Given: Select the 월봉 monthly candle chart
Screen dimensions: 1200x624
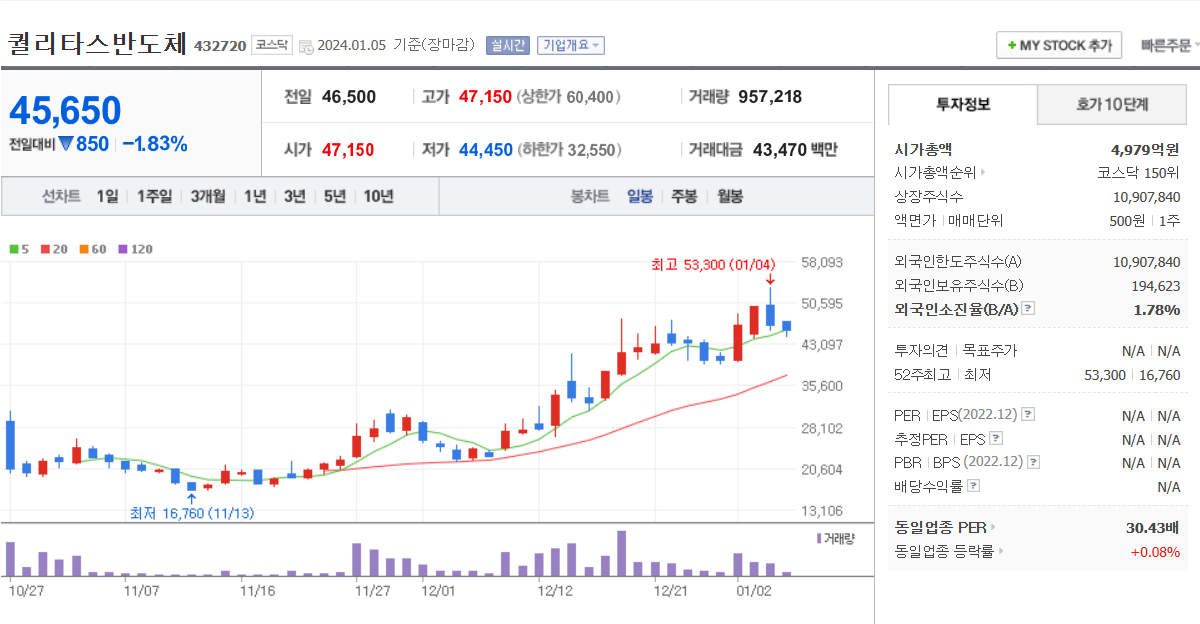Looking at the screenshot, I should click(730, 196).
